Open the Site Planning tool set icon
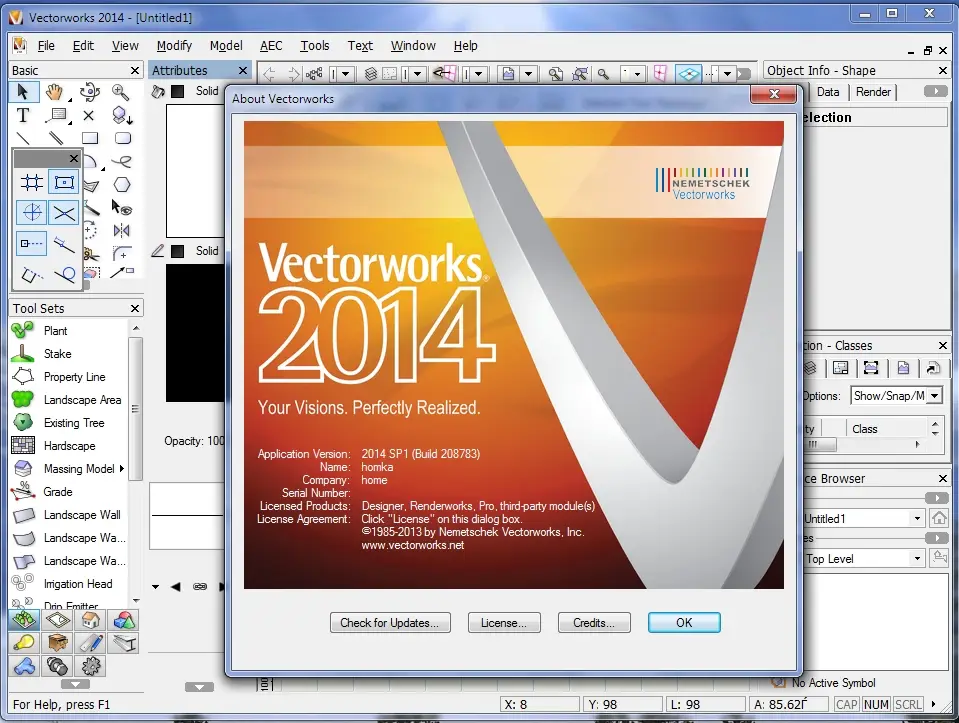The image size is (959, 723). (24, 620)
